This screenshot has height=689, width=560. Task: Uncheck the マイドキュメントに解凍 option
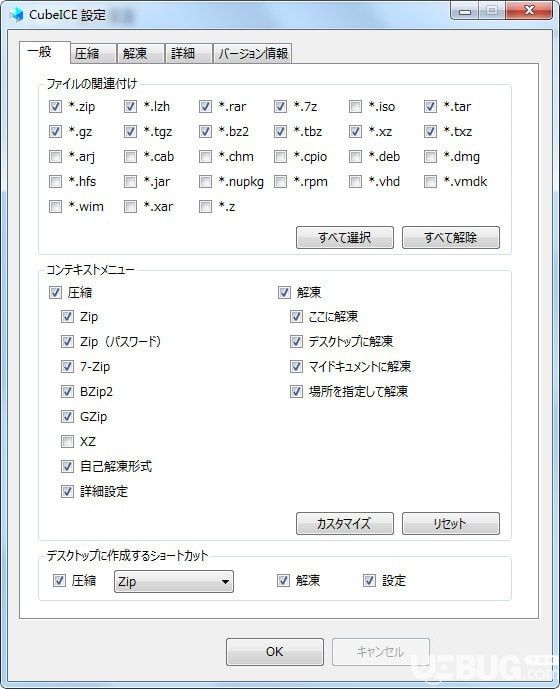coord(296,366)
